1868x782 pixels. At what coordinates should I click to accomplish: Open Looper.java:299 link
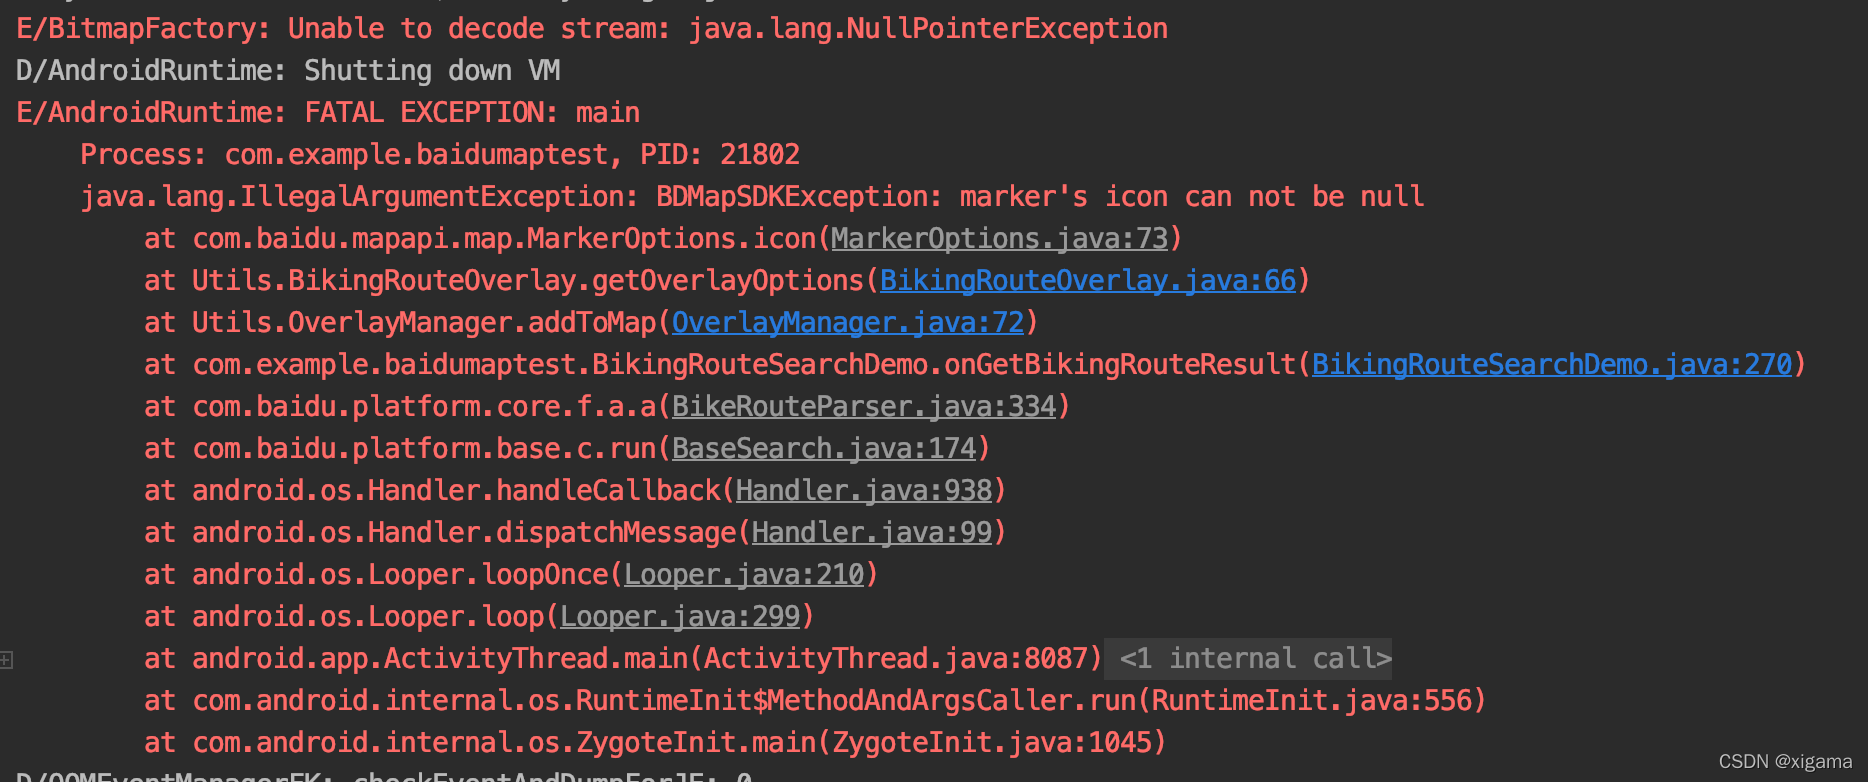pyautogui.click(x=680, y=616)
